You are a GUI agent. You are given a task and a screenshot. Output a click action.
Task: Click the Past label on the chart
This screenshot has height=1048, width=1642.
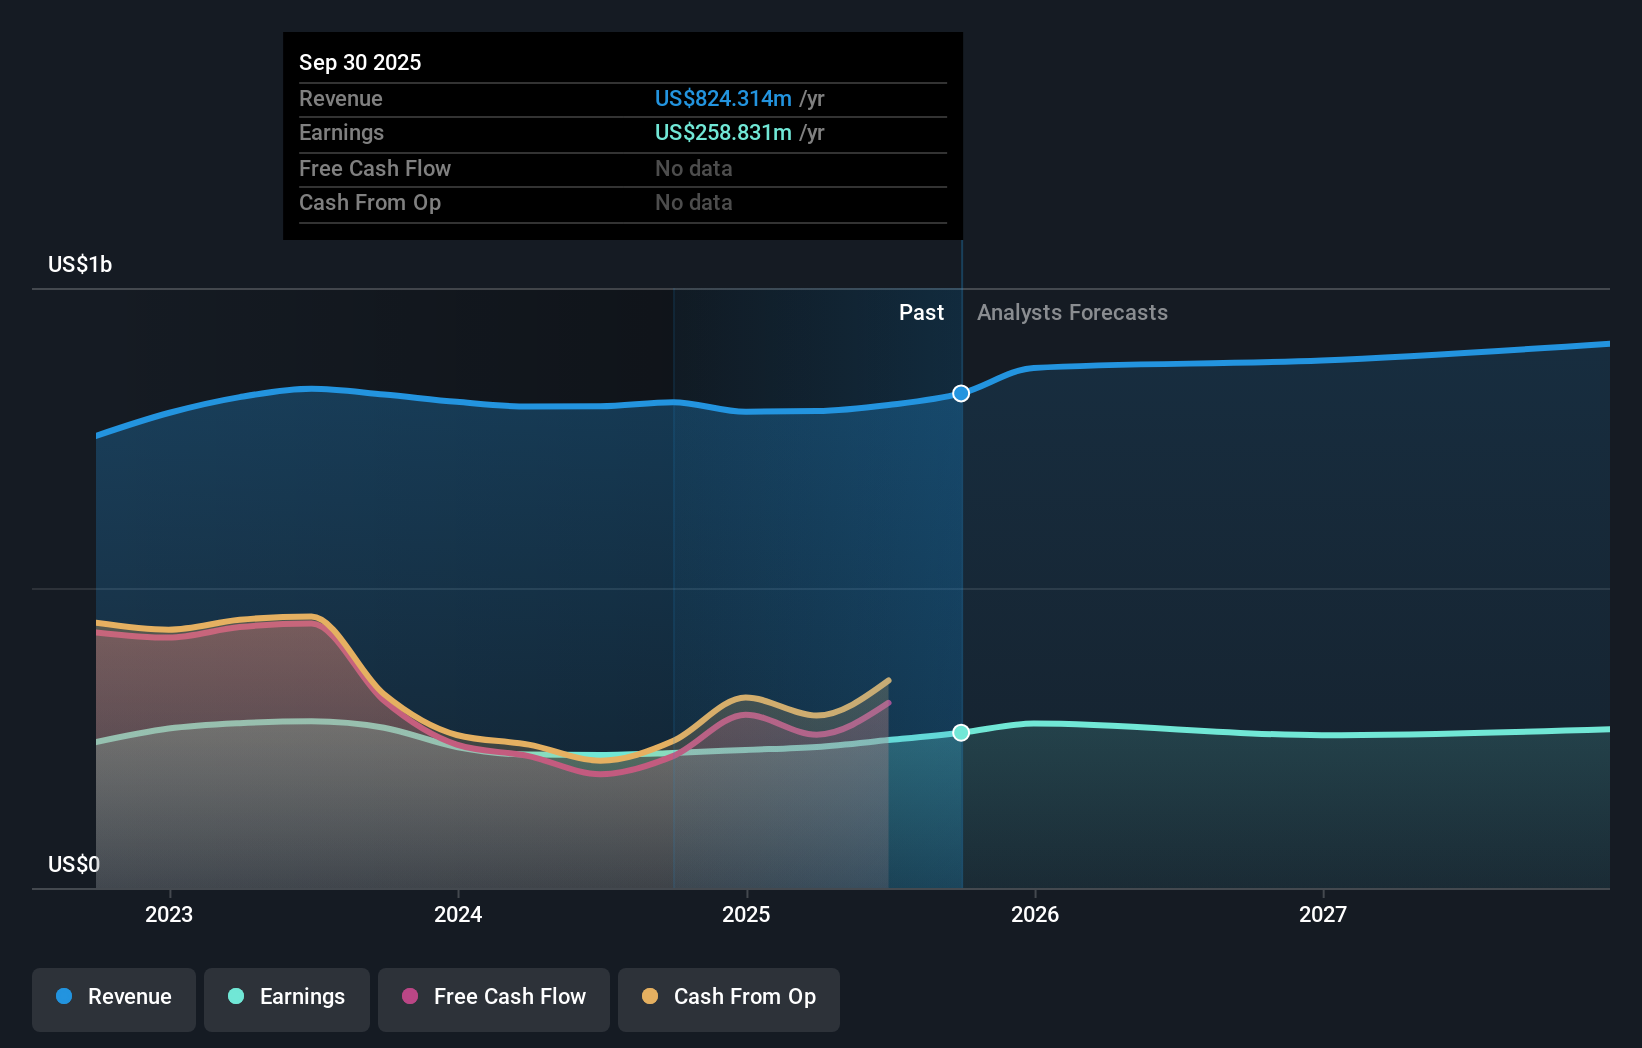point(921,313)
